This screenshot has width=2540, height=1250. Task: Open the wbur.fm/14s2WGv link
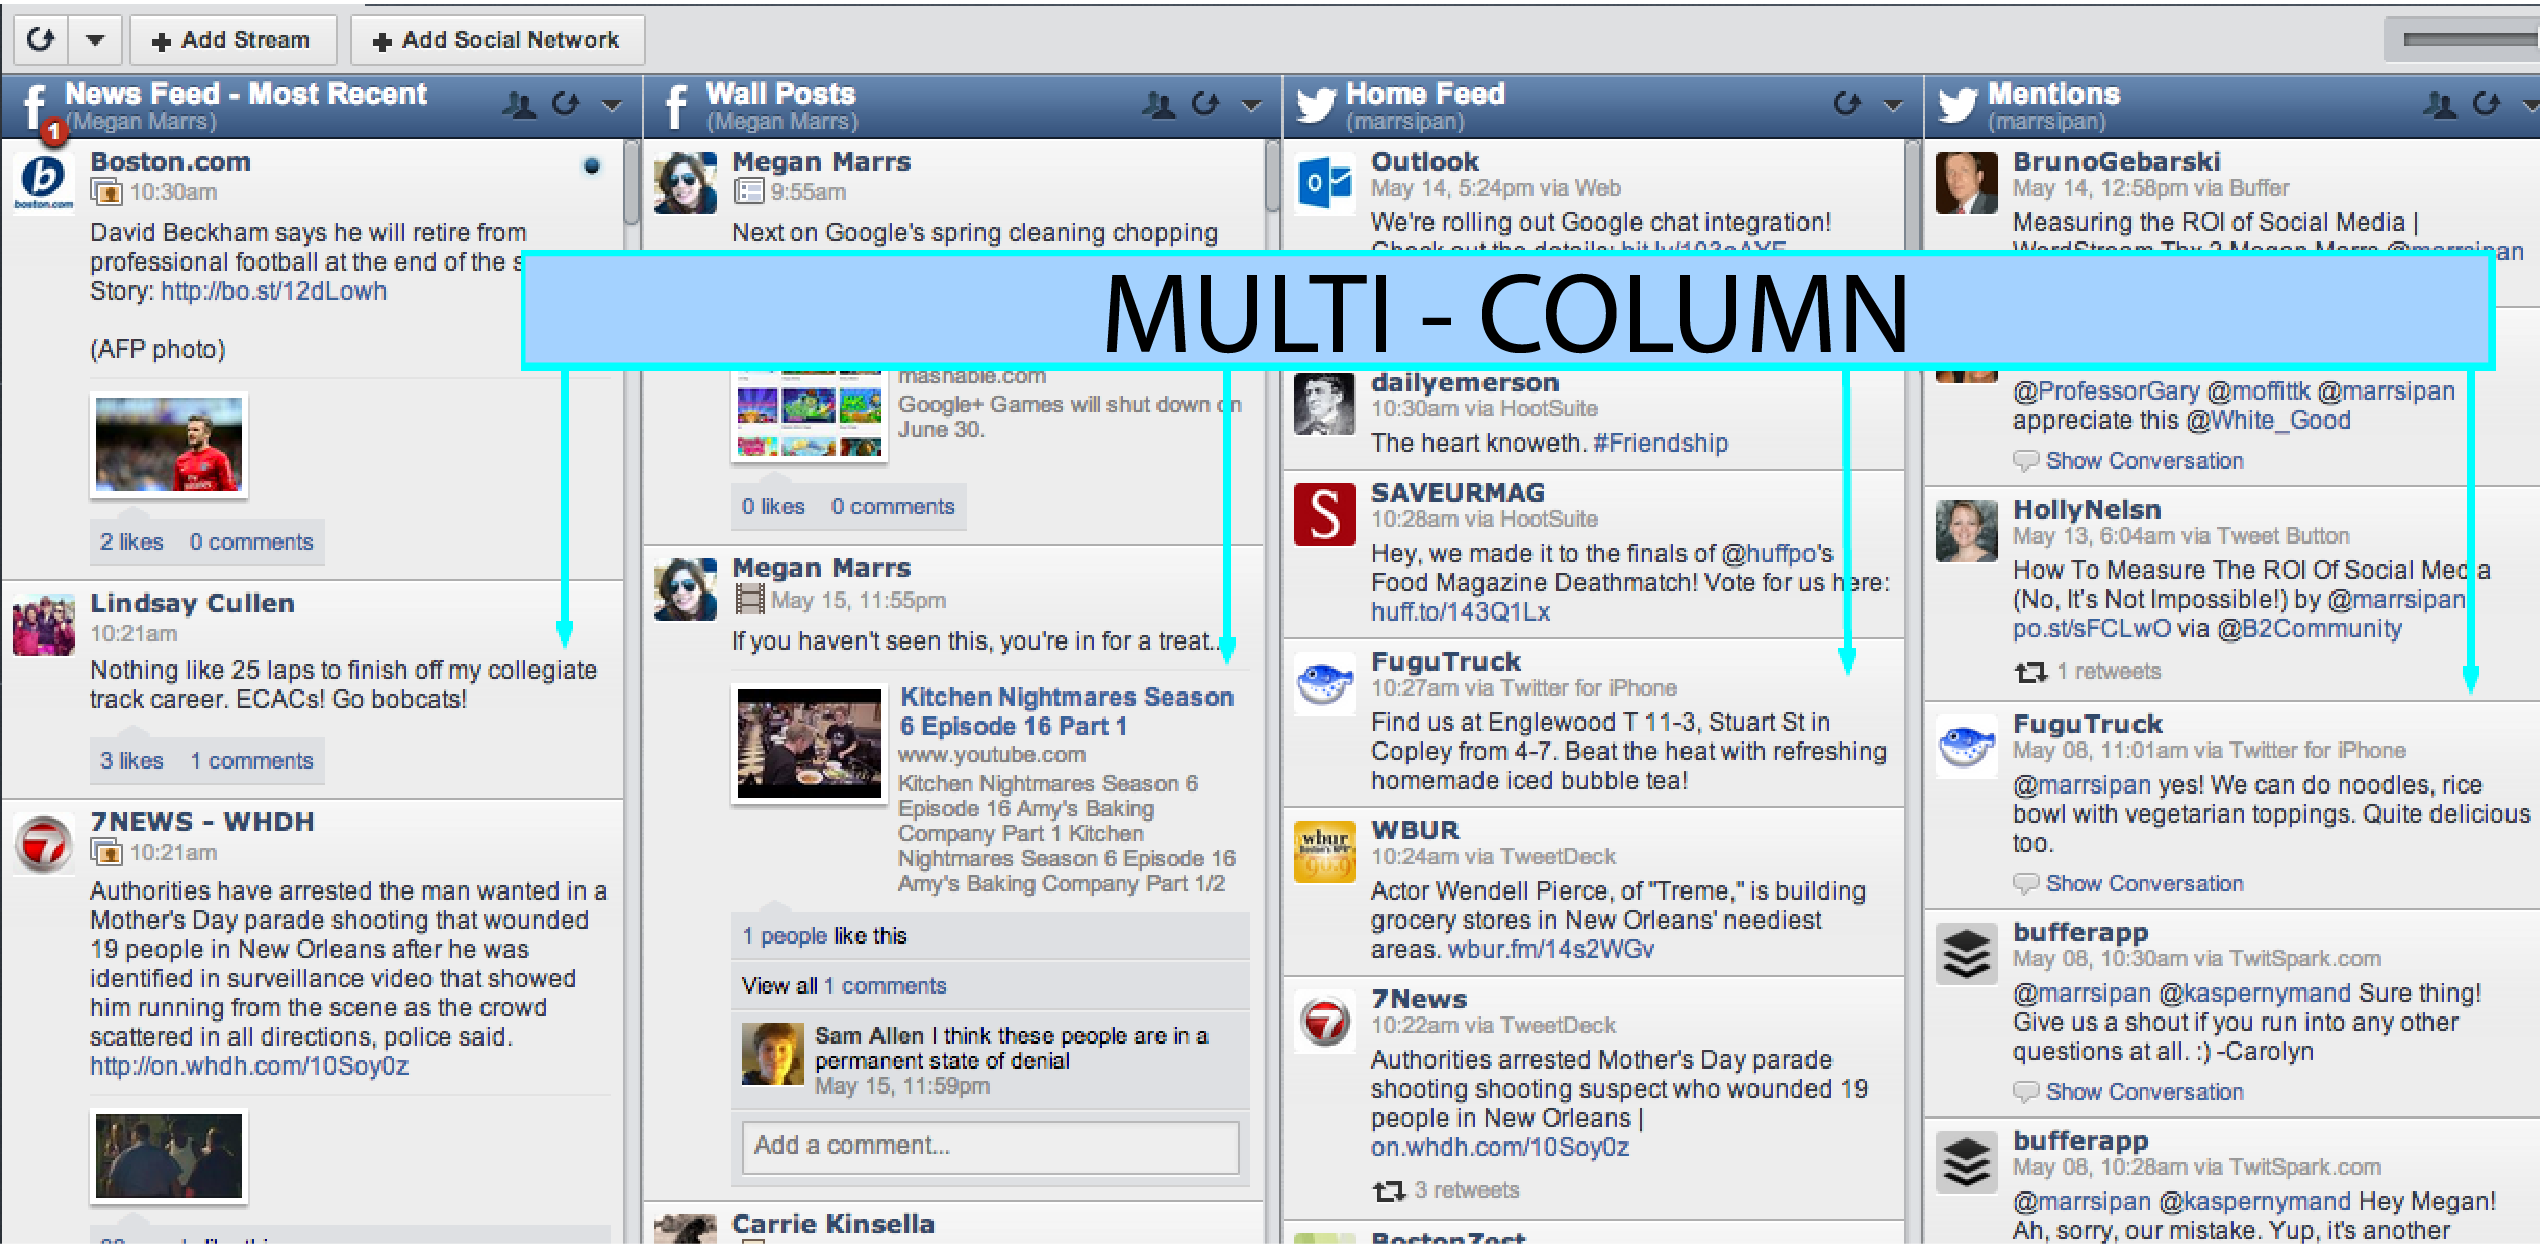(x=1551, y=949)
